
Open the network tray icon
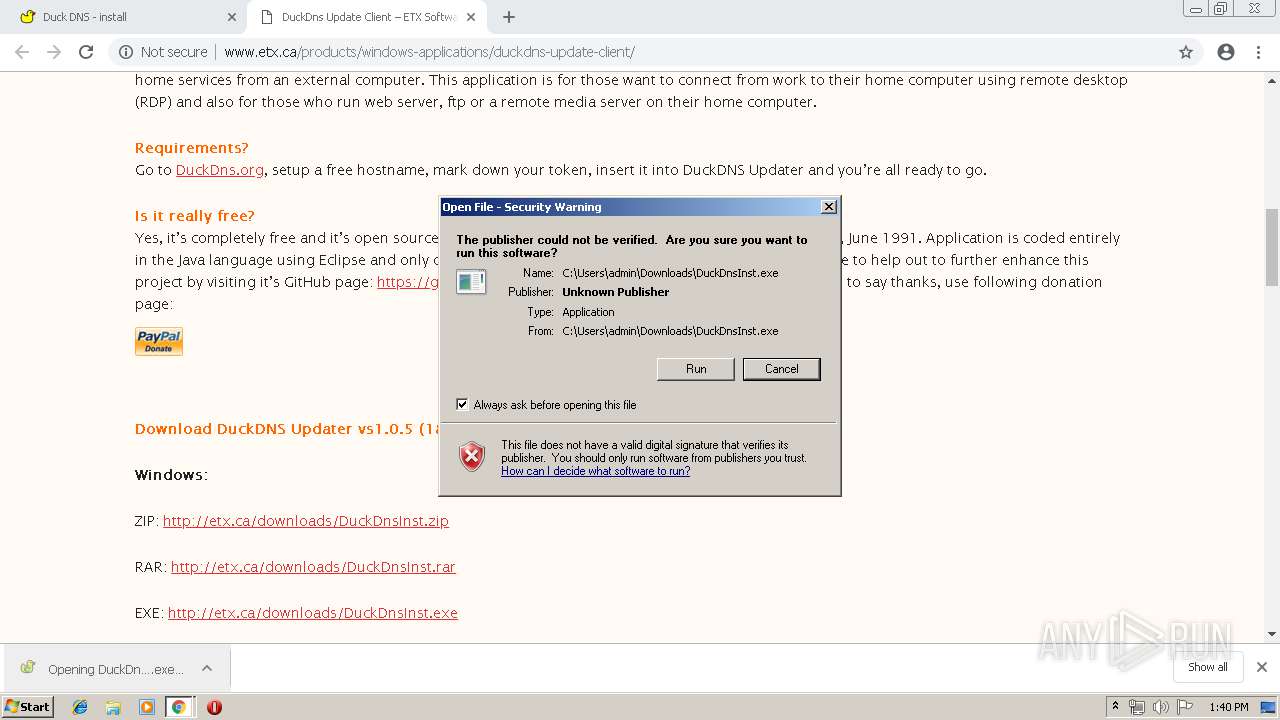[x=1137, y=707]
